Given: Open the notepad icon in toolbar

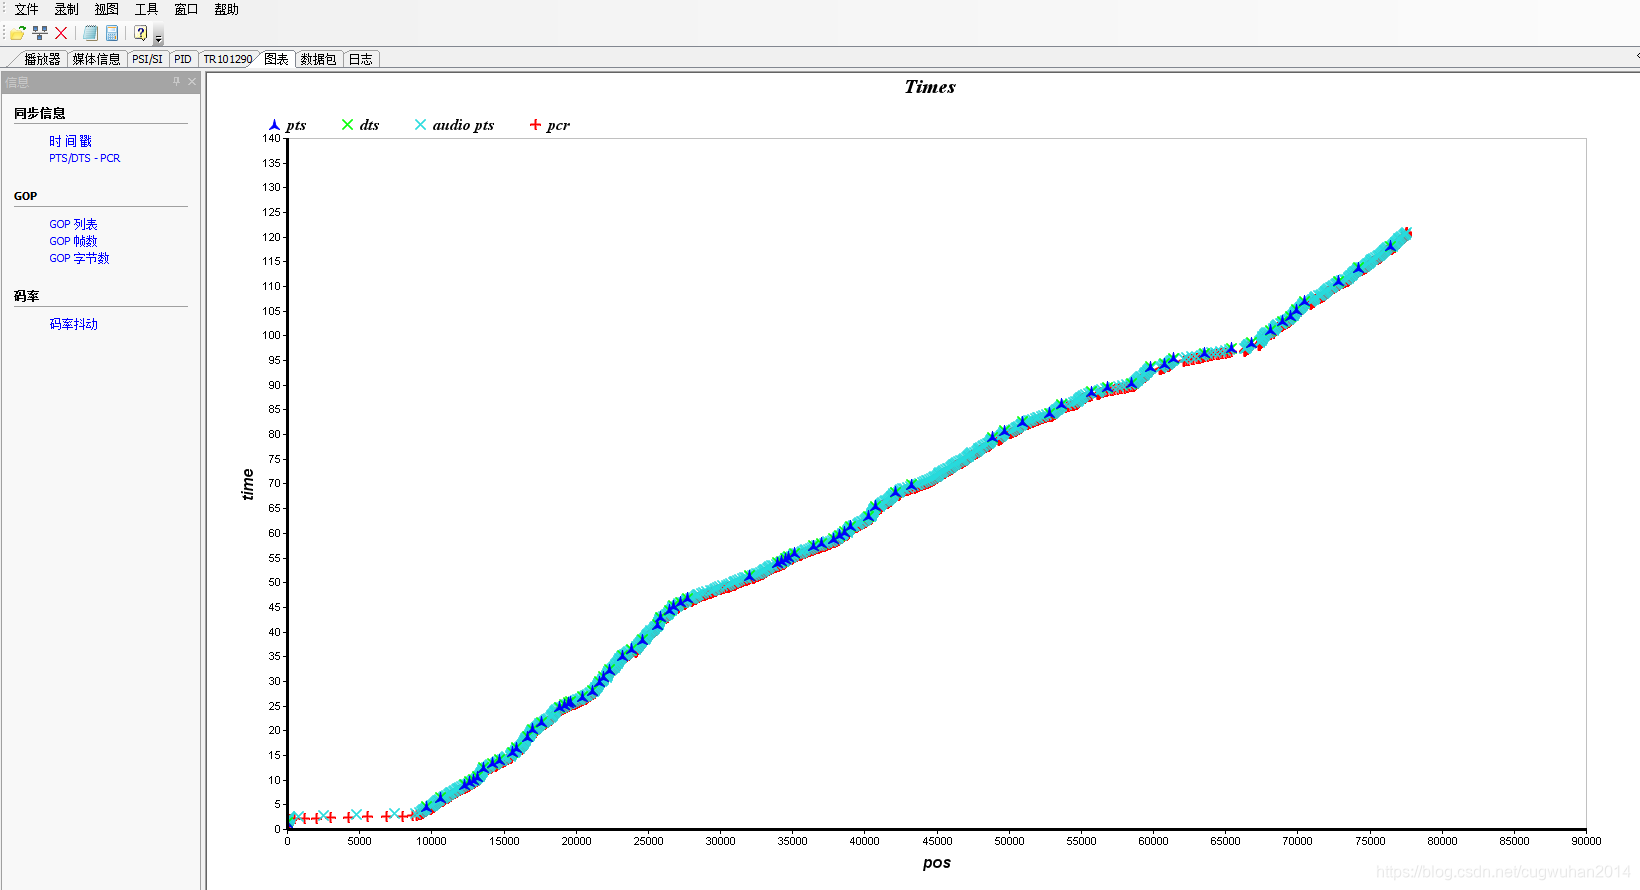Looking at the screenshot, I should pyautogui.click(x=90, y=33).
